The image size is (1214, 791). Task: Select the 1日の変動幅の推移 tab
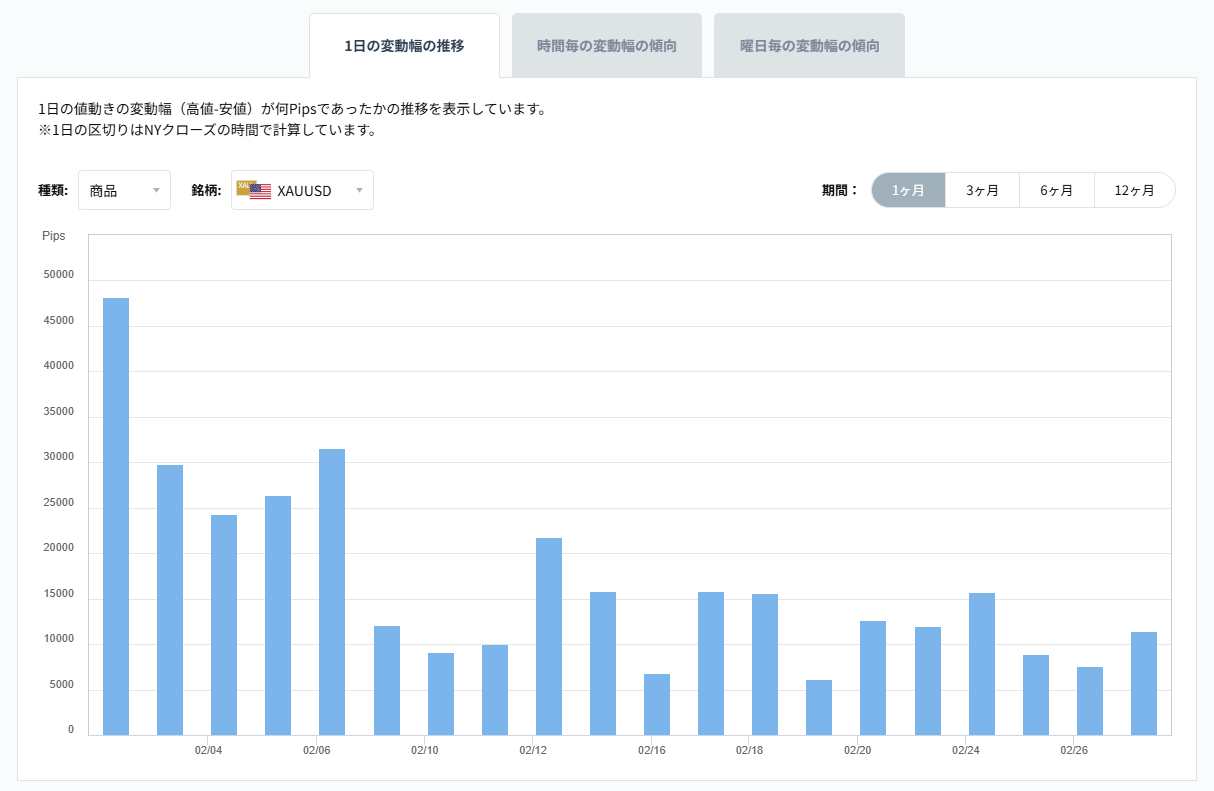tap(404, 44)
